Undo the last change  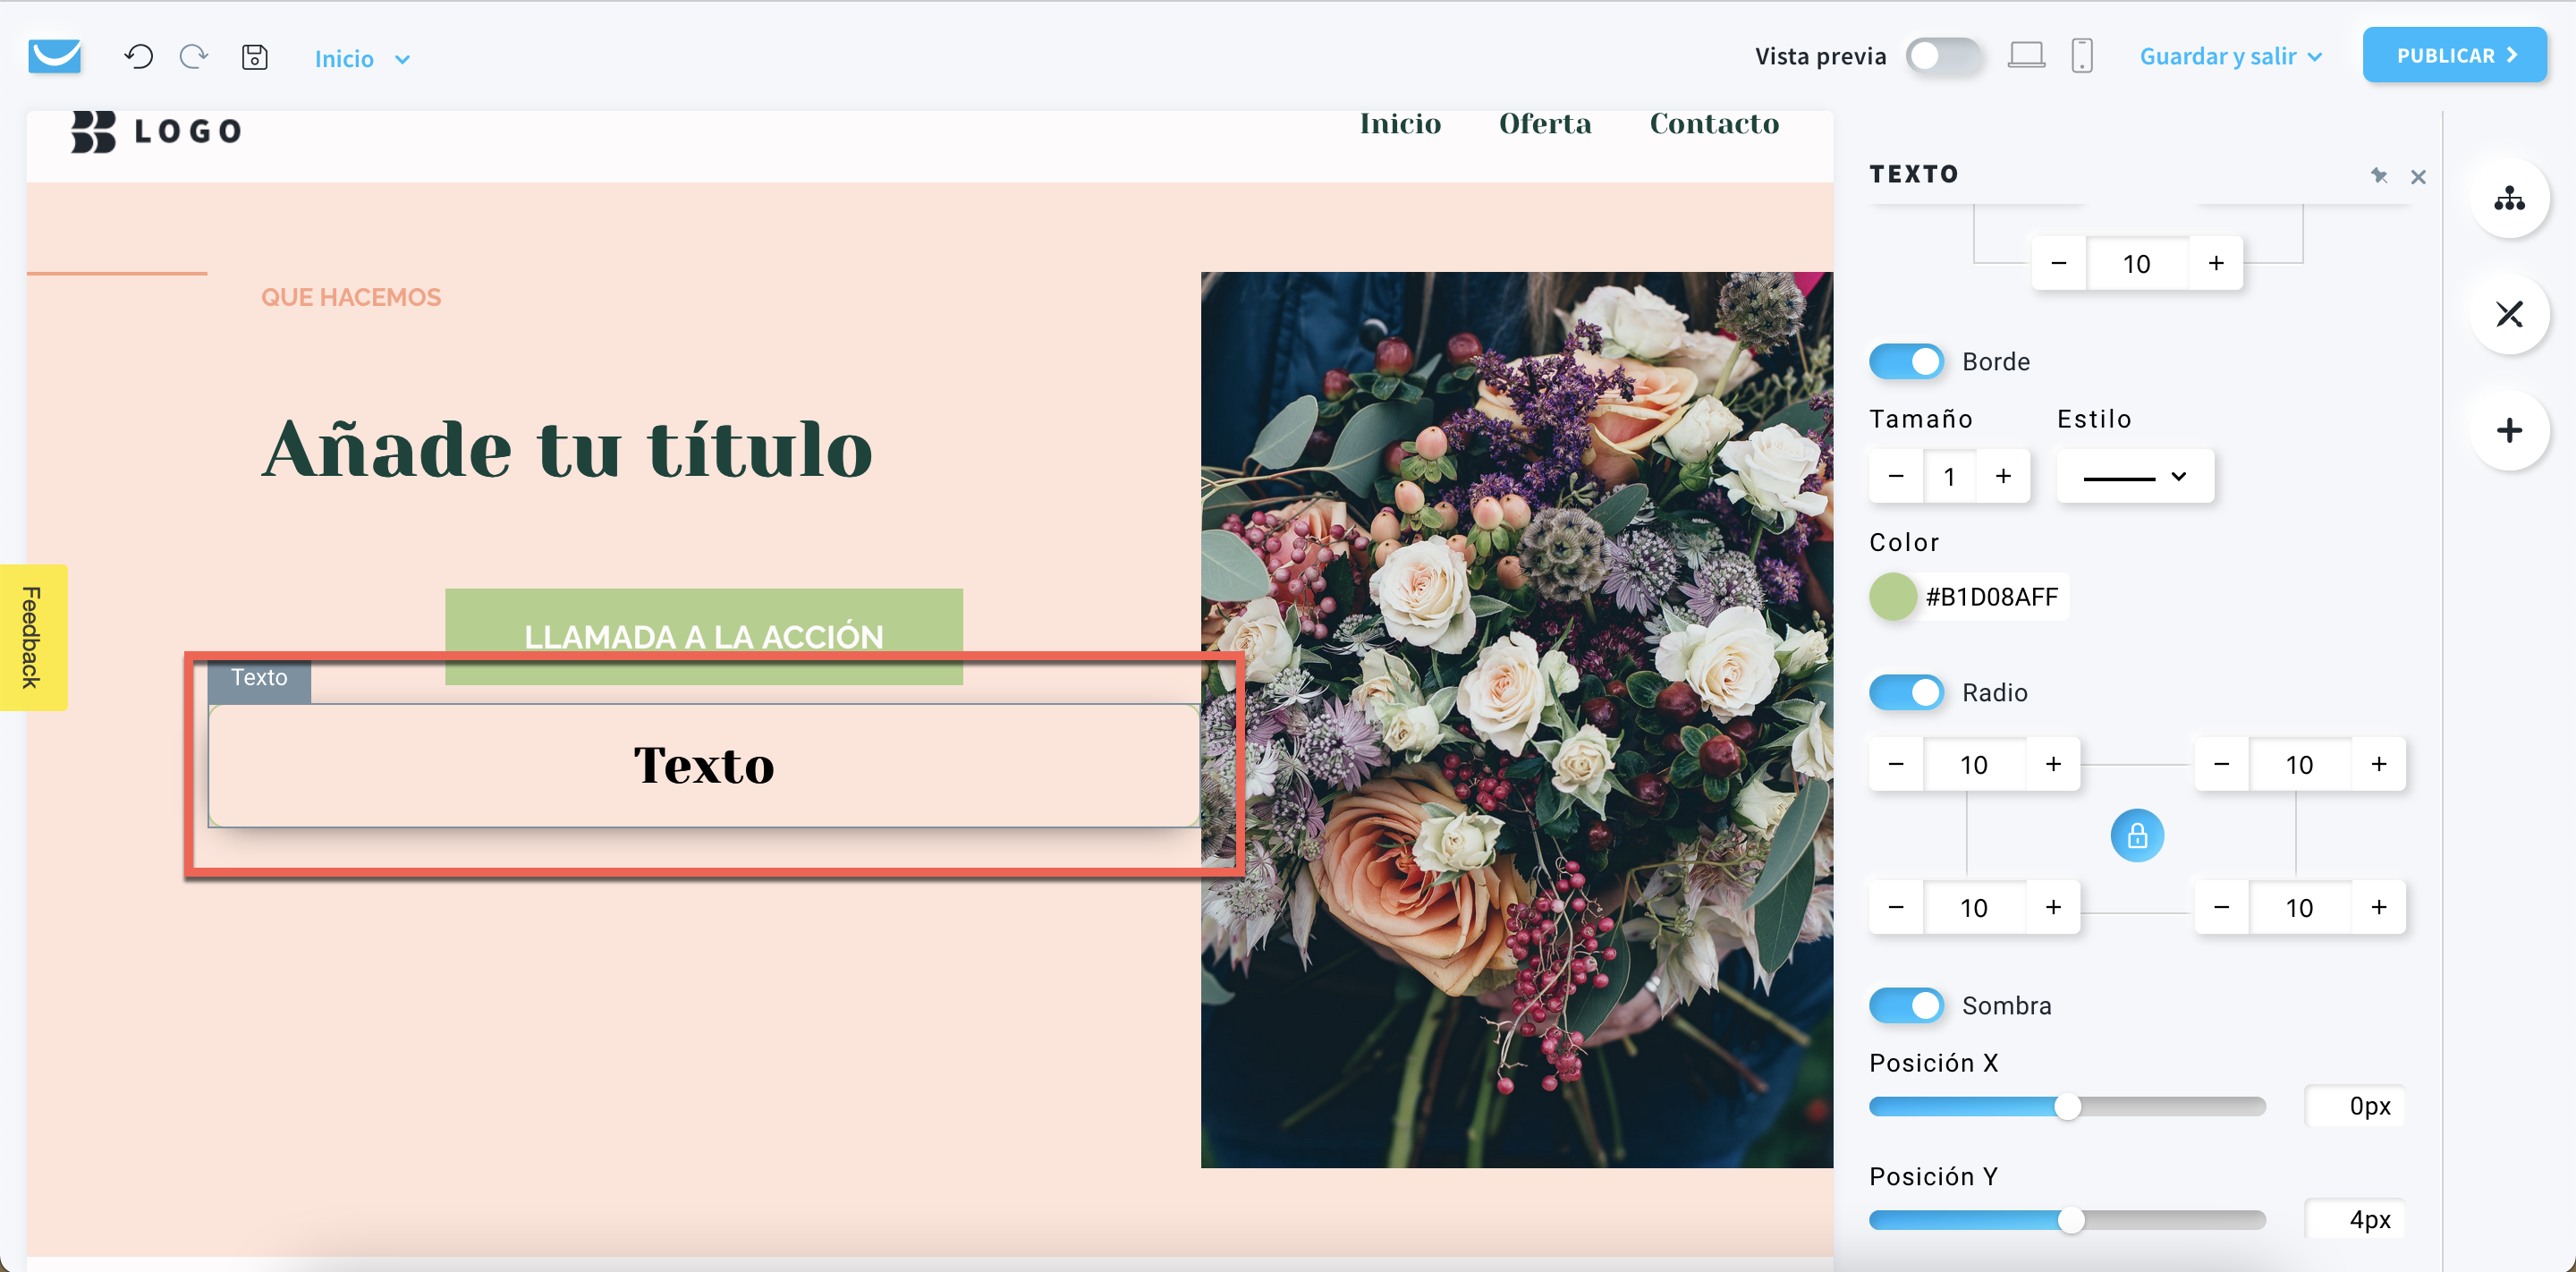click(x=139, y=56)
